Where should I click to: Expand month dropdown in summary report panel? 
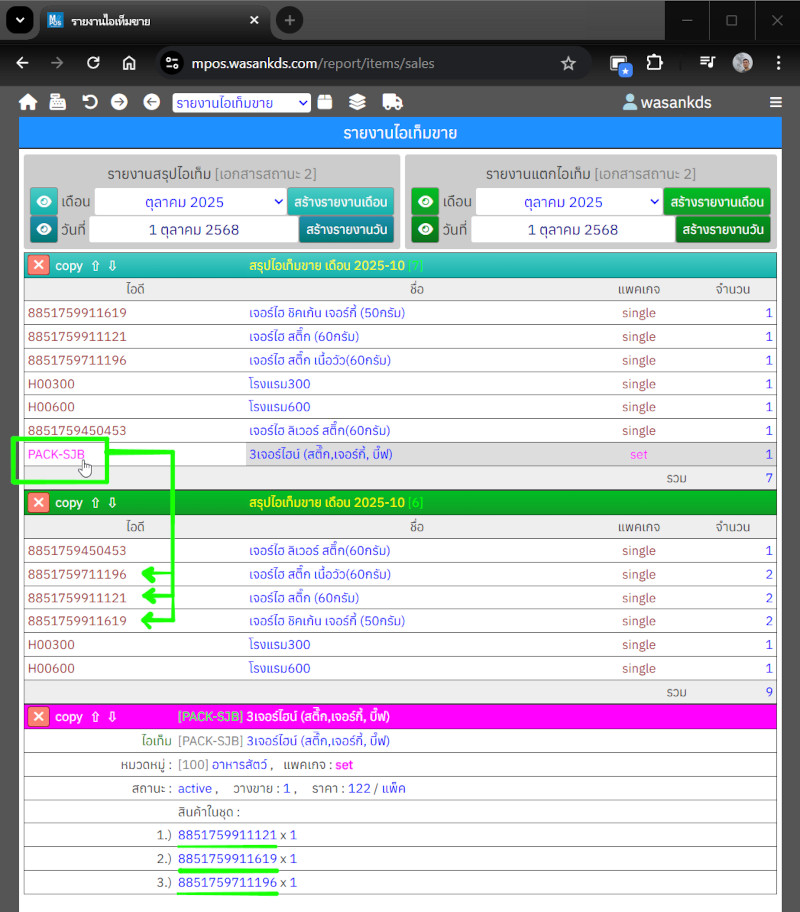pyautogui.click(x=191, y=202)
